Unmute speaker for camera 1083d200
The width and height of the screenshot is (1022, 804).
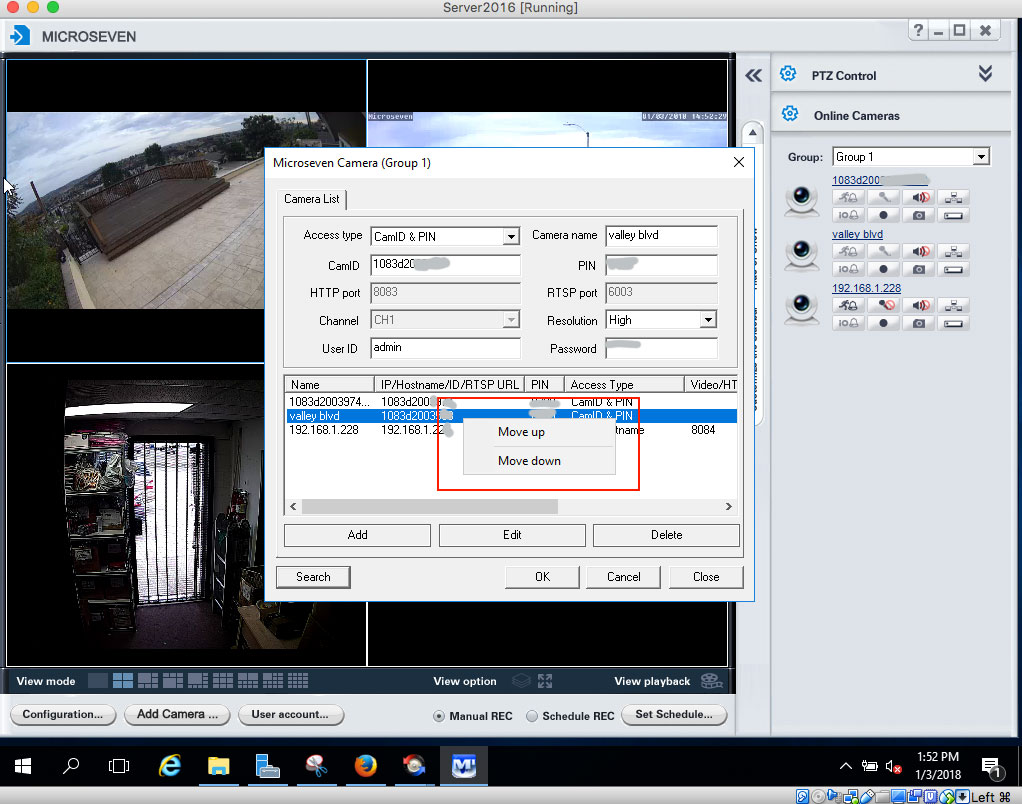click(x=919, y=197)
